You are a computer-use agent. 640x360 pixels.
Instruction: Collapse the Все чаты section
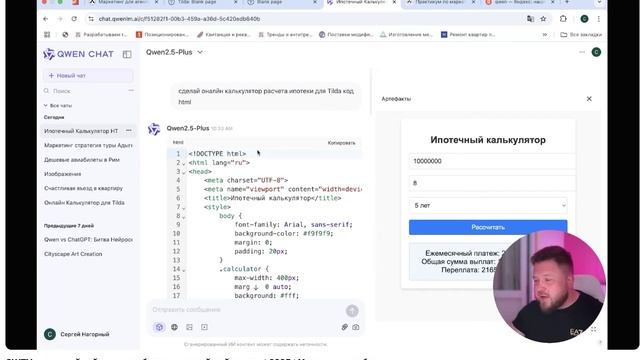pos(58,105)
